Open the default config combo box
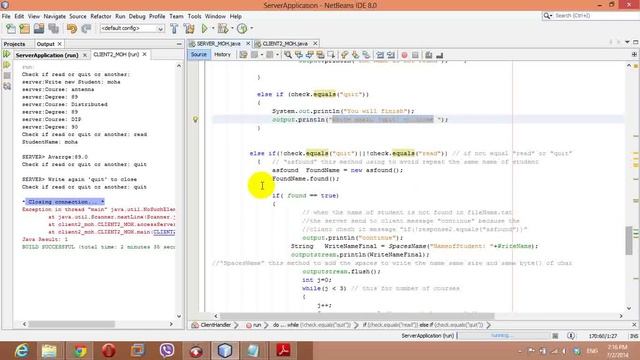 (132, 29)
